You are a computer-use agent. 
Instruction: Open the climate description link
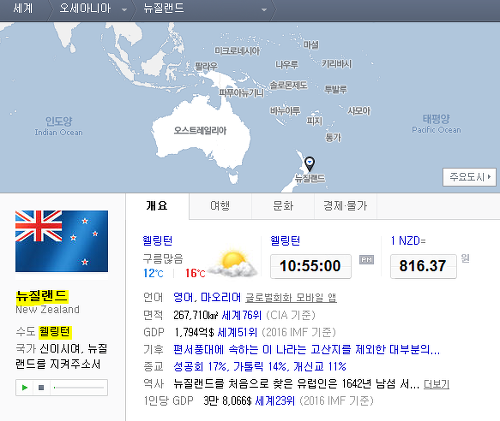pos(306,349)
